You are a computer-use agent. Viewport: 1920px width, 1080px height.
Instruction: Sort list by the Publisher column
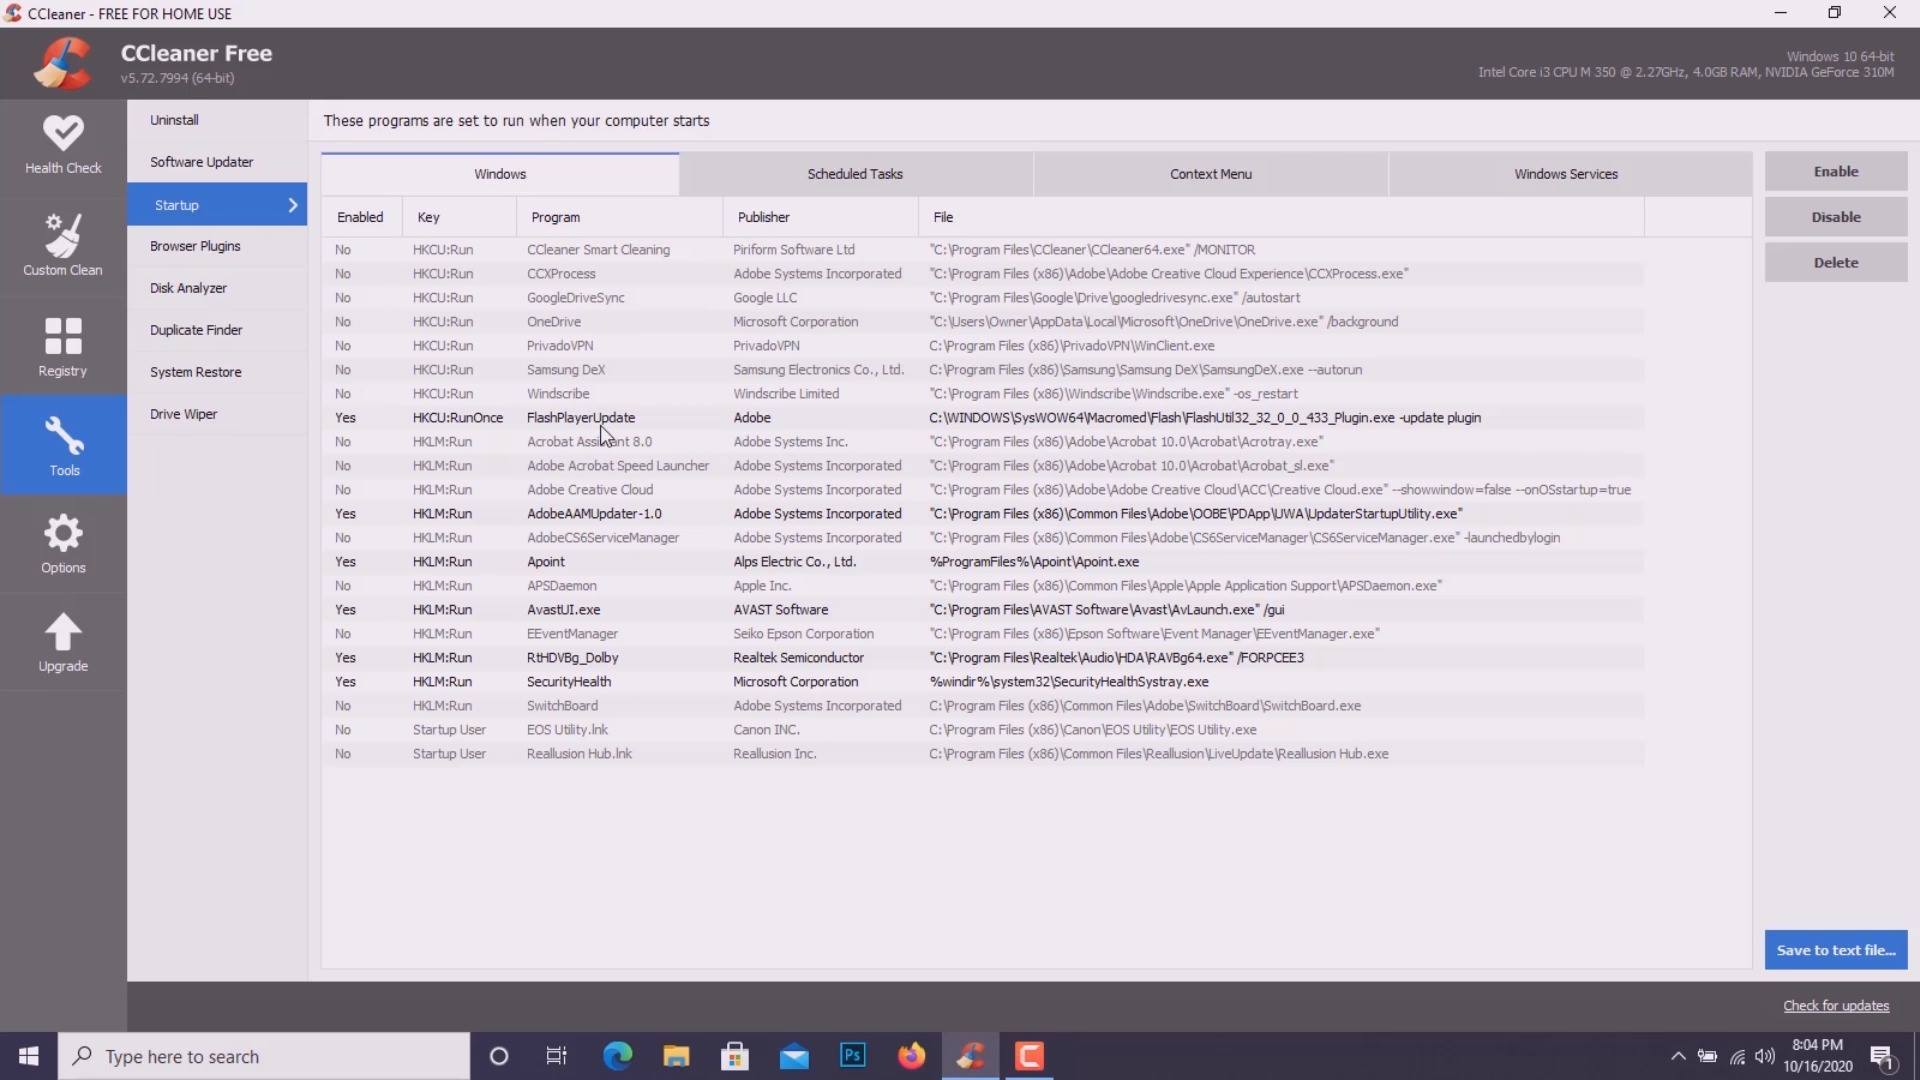click(820, 217)
